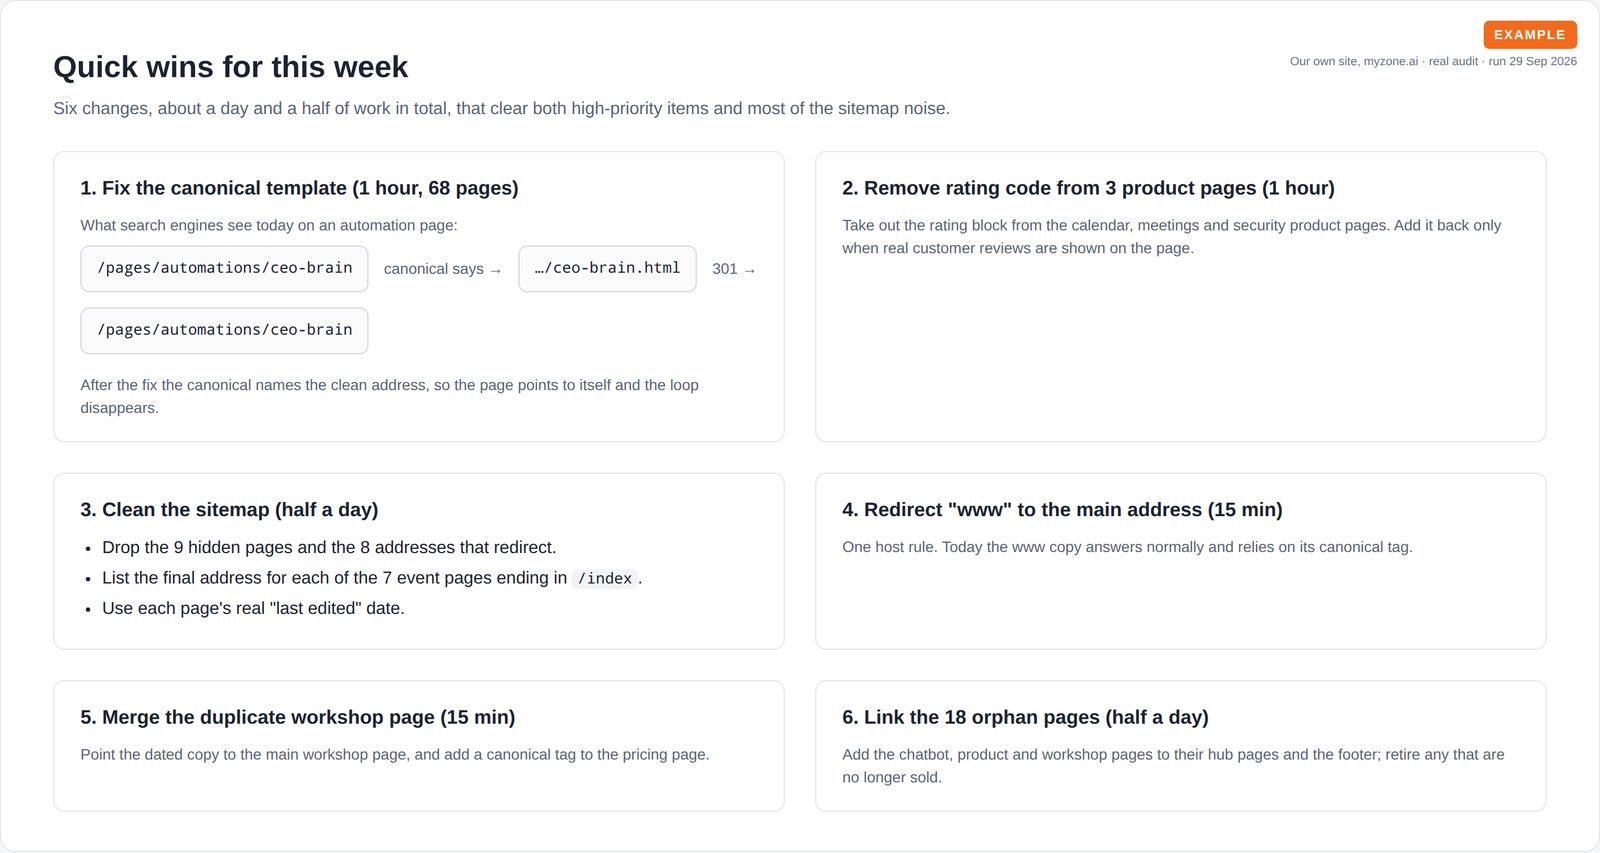
Task: Click heading '2. Remove rating code from 3 product pages'
Action: (x=1088, y=188)
